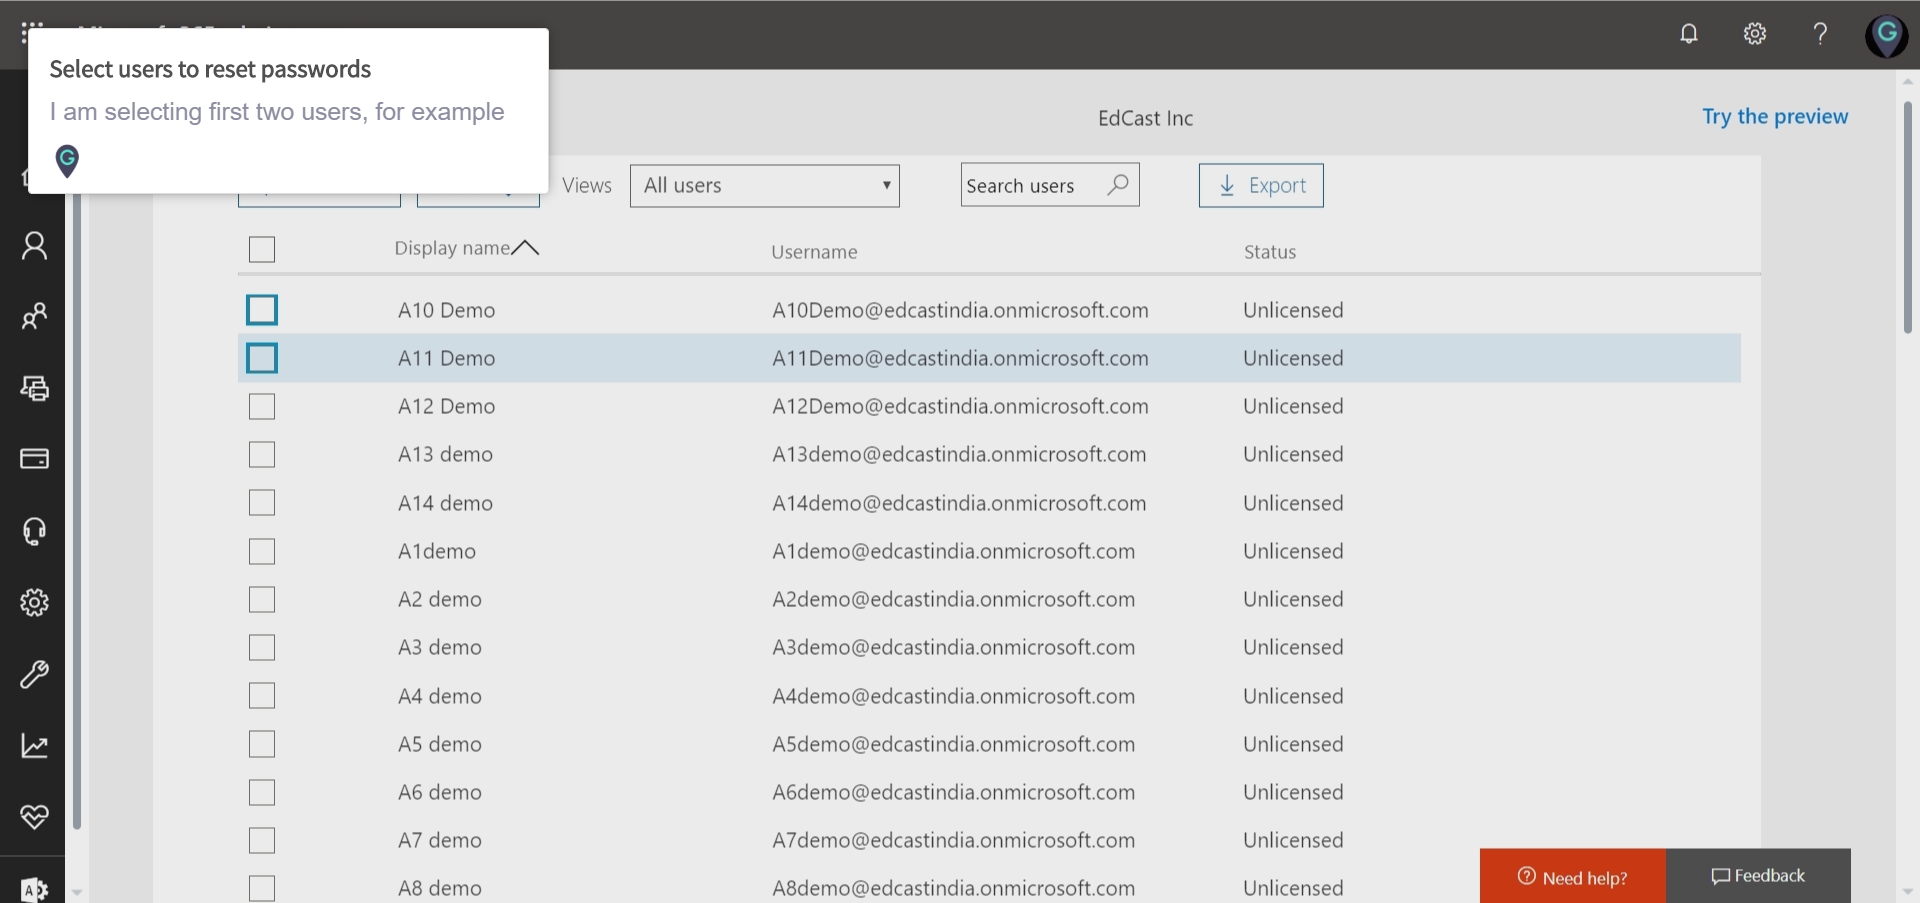Click the Status column header
1920x903 pixels.
point(1270,252)
